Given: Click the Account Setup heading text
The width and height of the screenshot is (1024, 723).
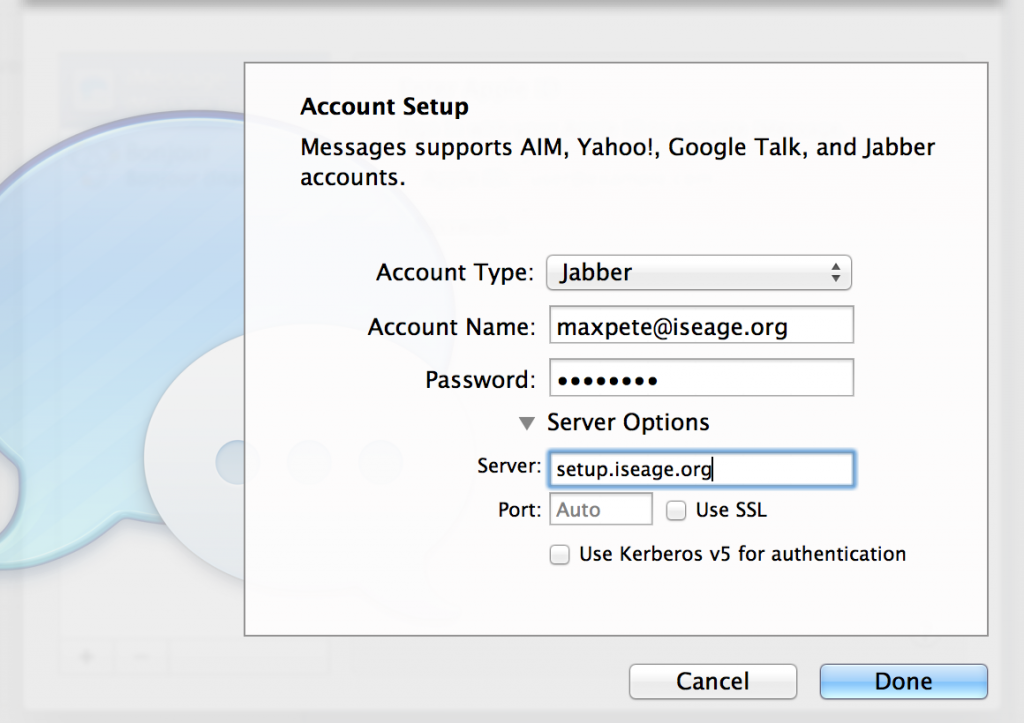Looking at the screenshot, I should point(385,106).
